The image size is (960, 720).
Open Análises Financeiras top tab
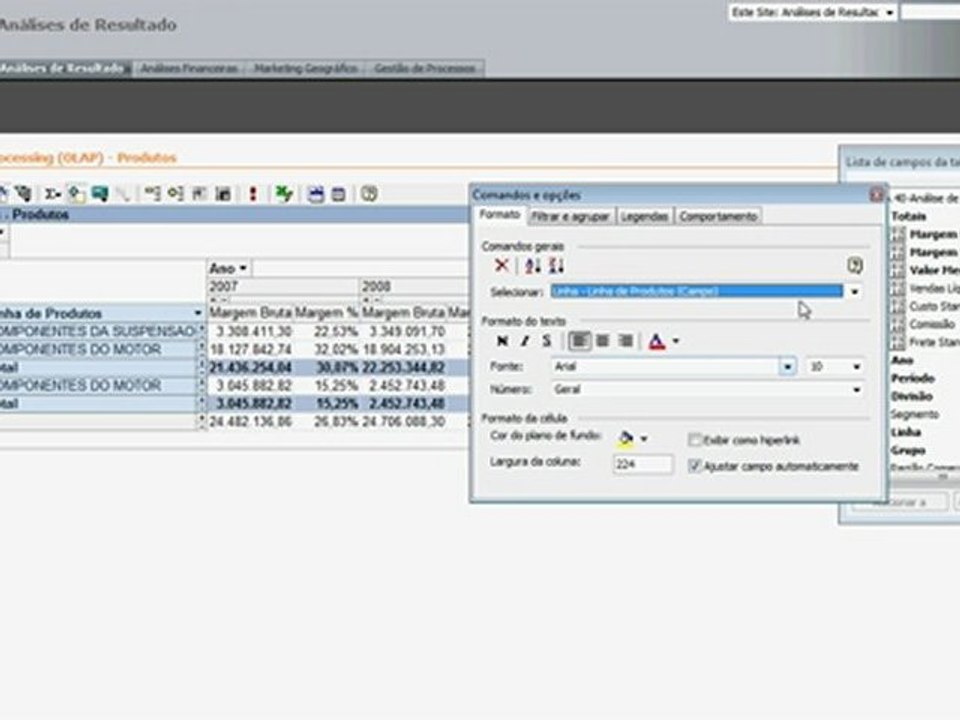(189, 68)
